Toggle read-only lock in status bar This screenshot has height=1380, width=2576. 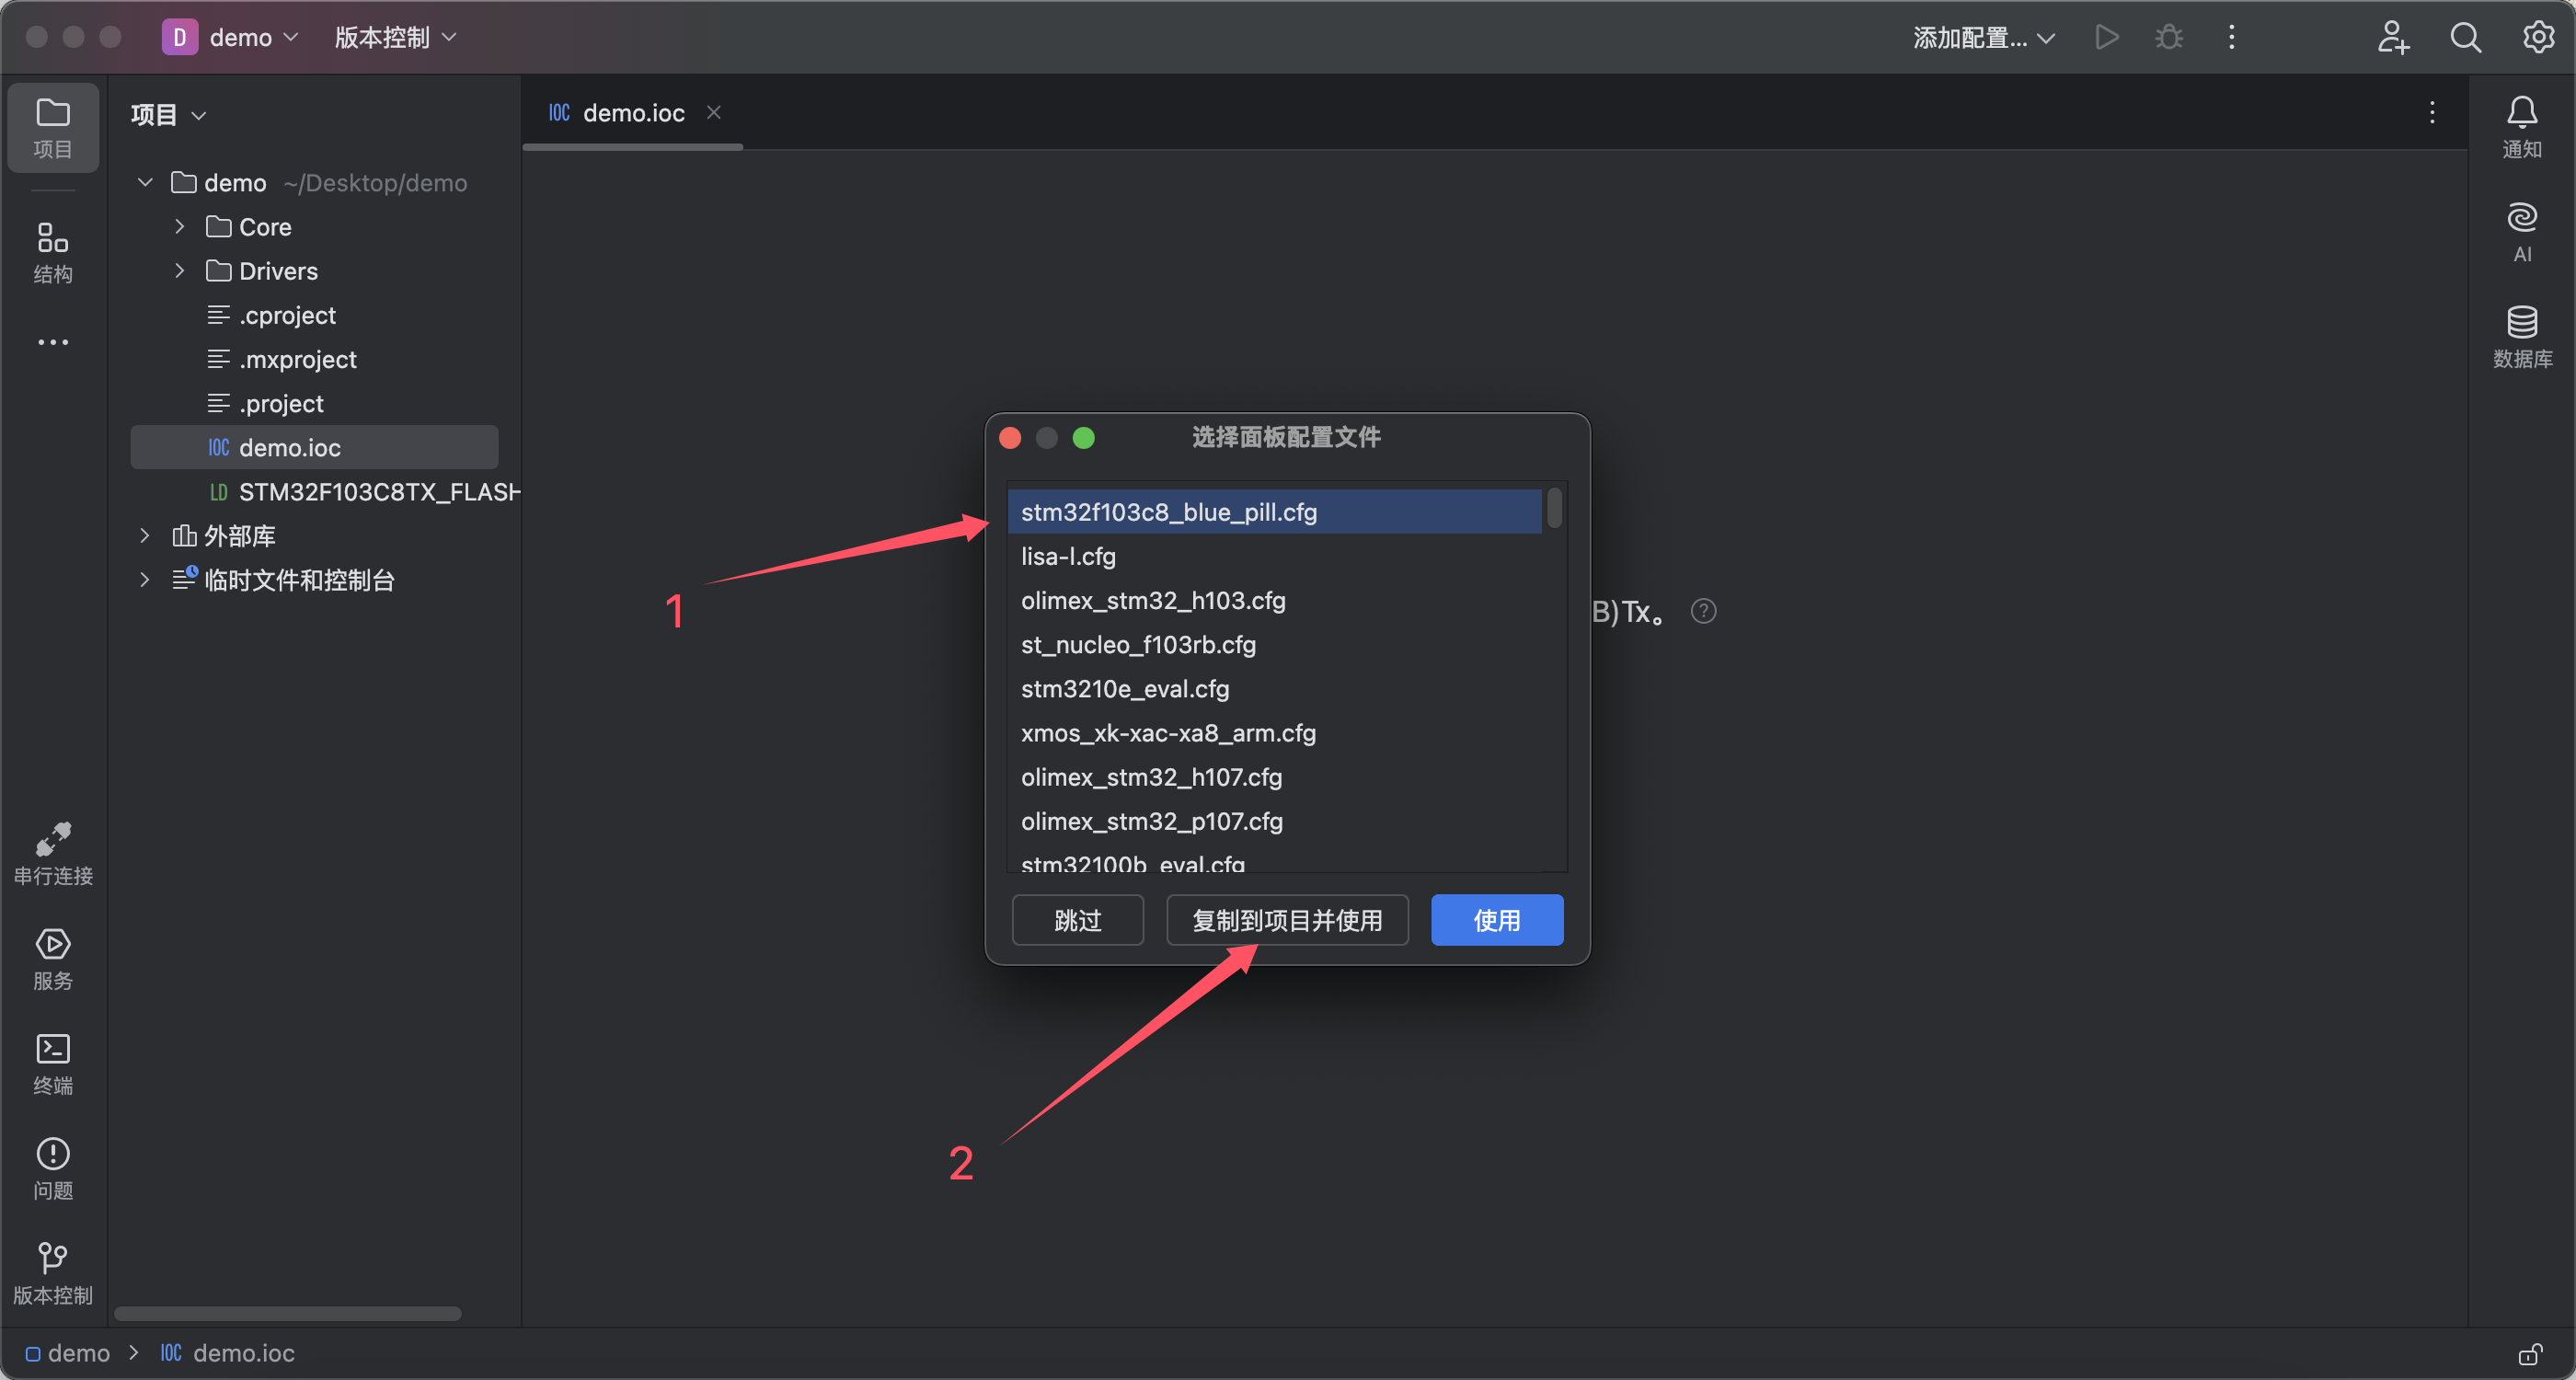2530,1353
